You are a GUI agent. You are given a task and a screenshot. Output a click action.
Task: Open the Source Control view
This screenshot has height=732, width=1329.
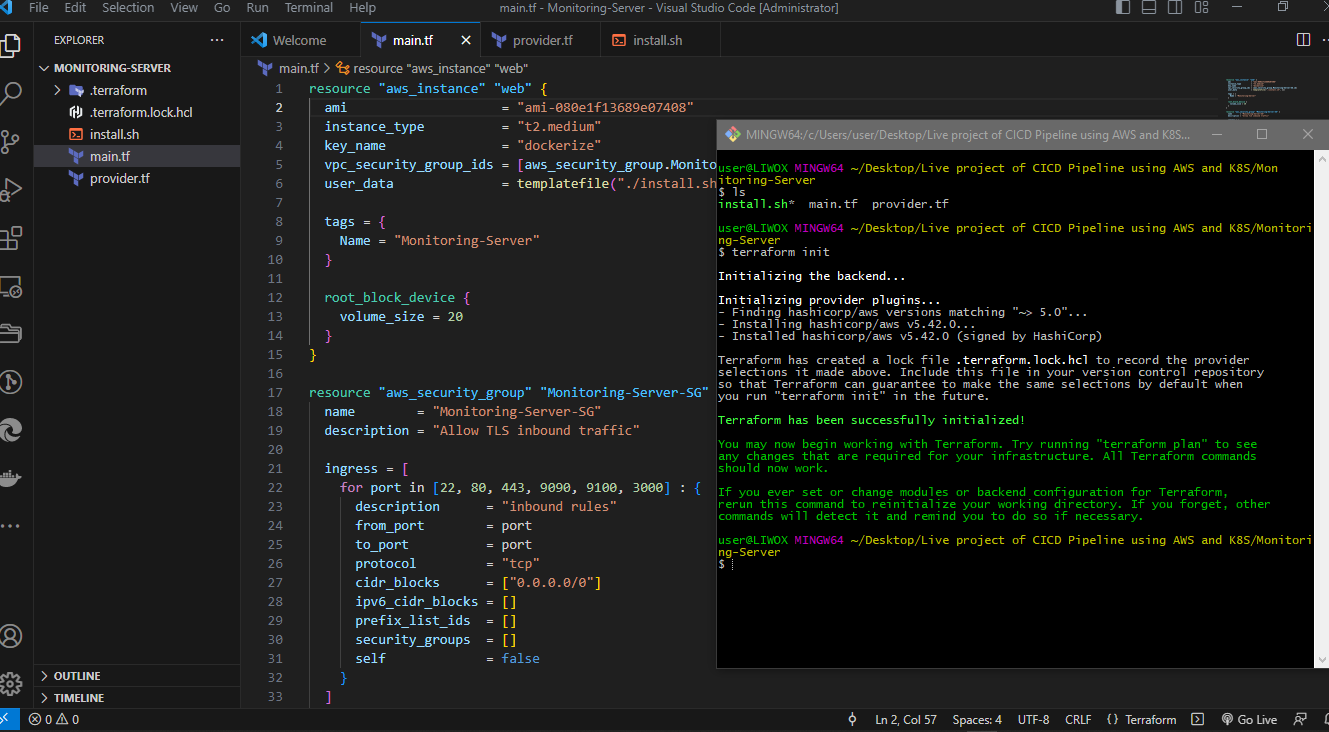pyautogui.click(x=11, y=141)
